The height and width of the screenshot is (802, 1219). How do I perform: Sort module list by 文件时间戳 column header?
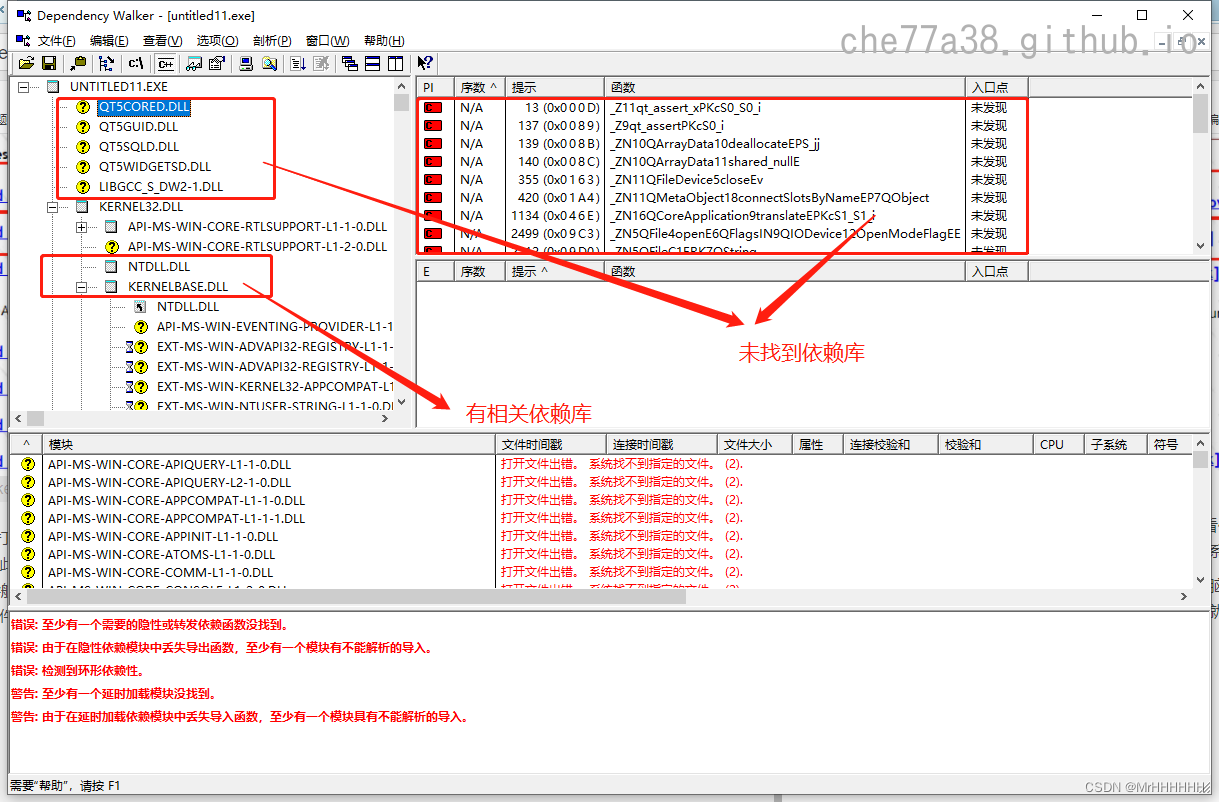tap(551, 444)
